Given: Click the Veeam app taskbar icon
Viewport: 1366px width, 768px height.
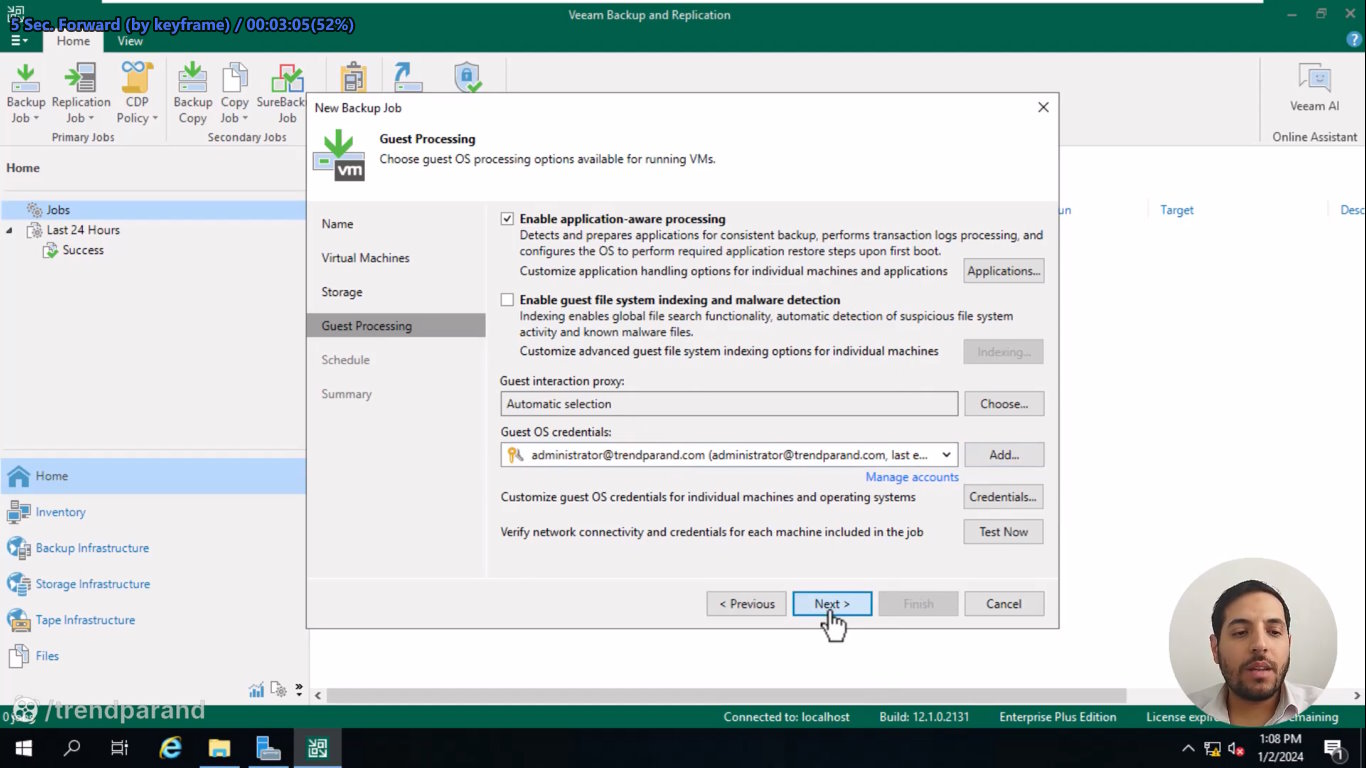Looking at the screenshot, I should click(317, 748).
